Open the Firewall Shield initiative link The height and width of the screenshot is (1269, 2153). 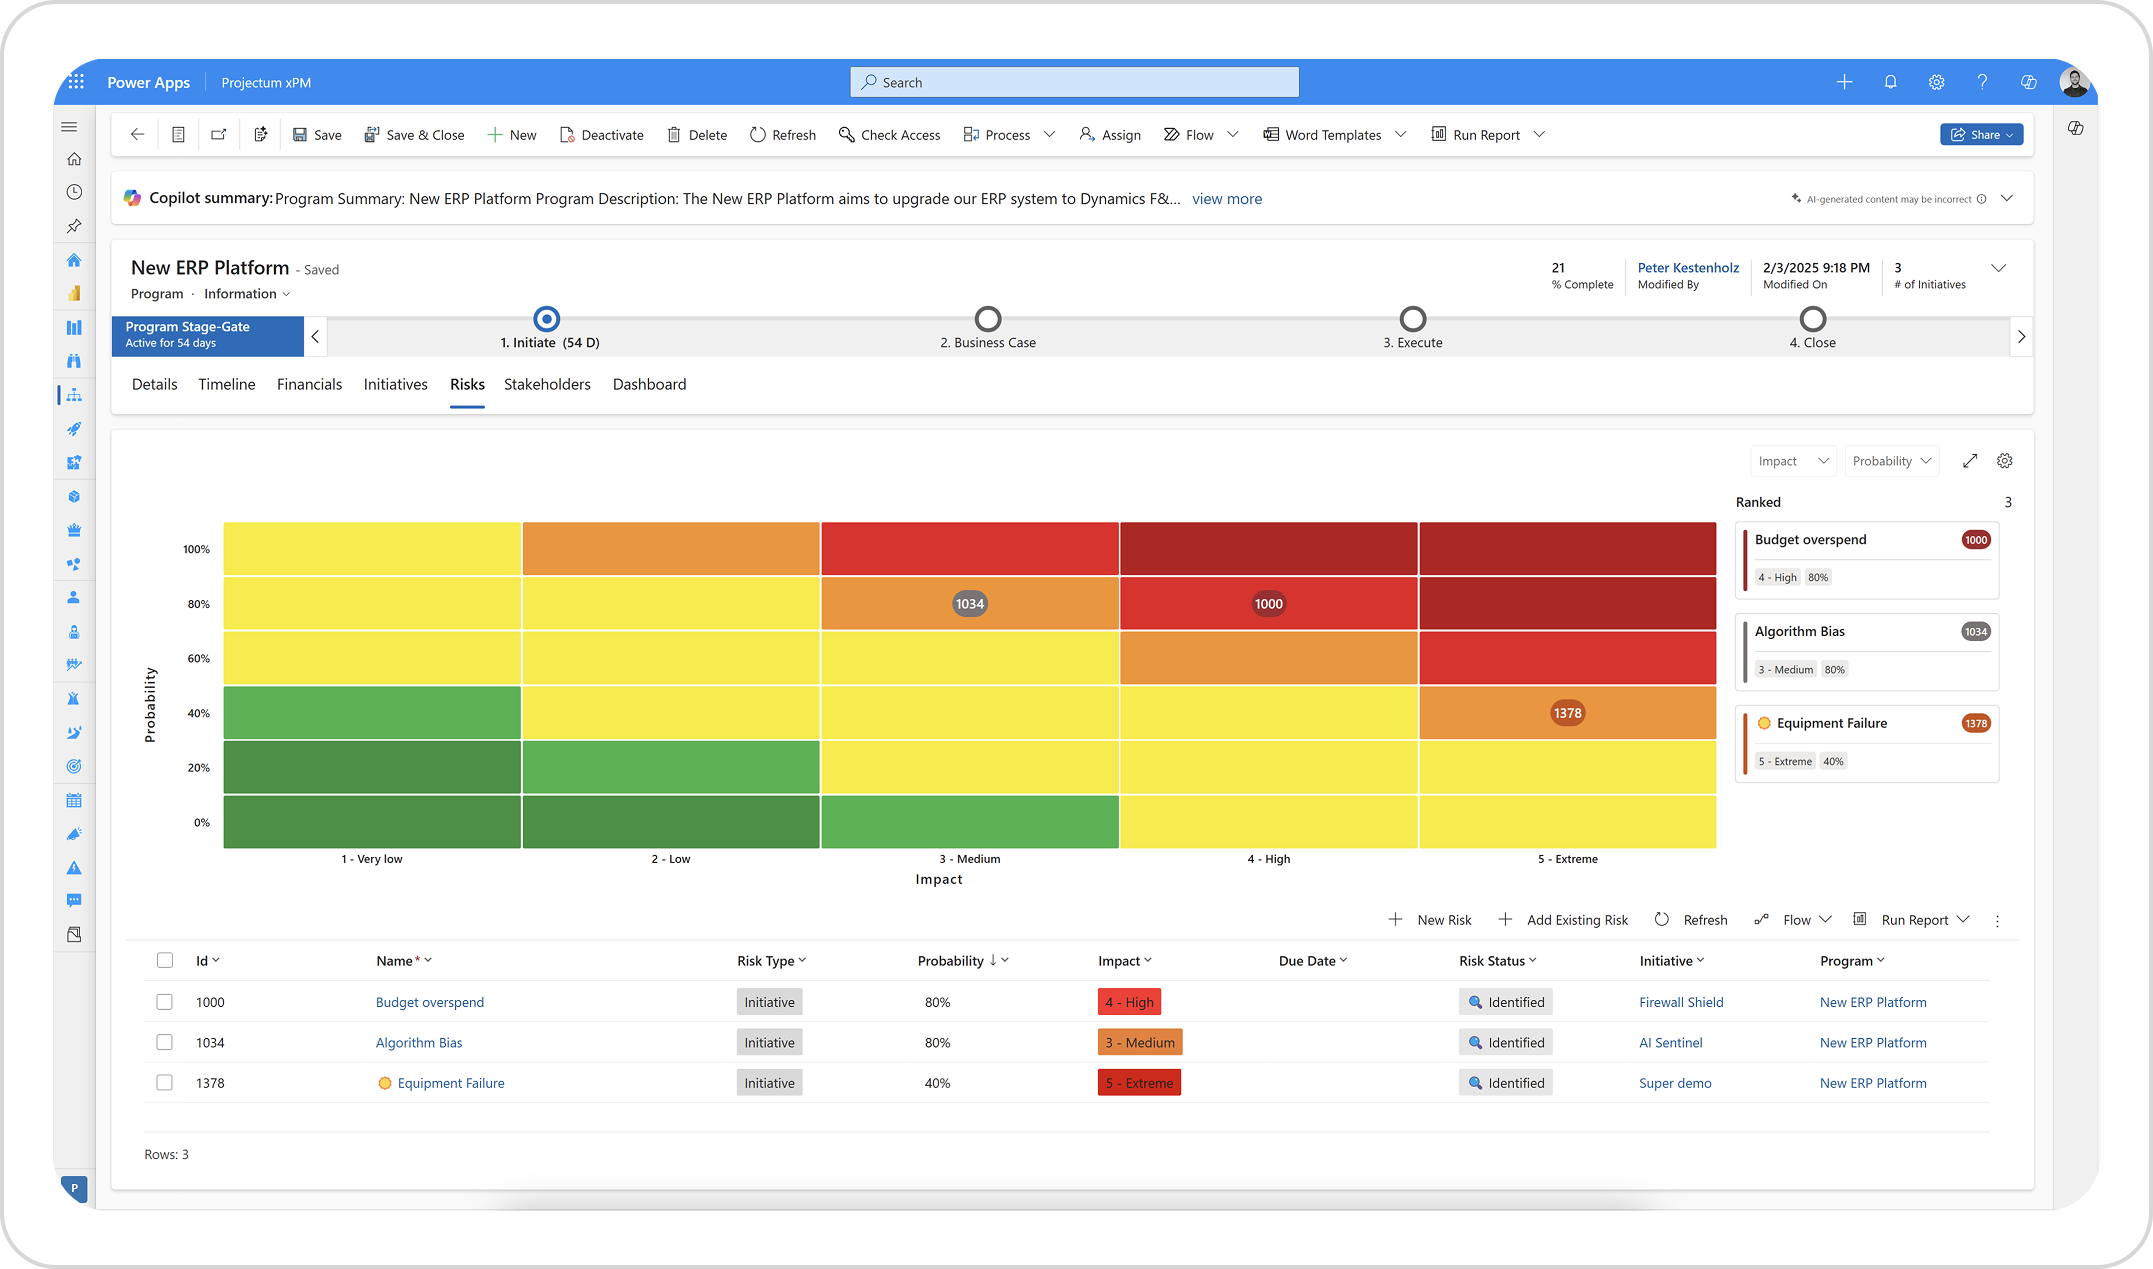tap(1681, 1002)
